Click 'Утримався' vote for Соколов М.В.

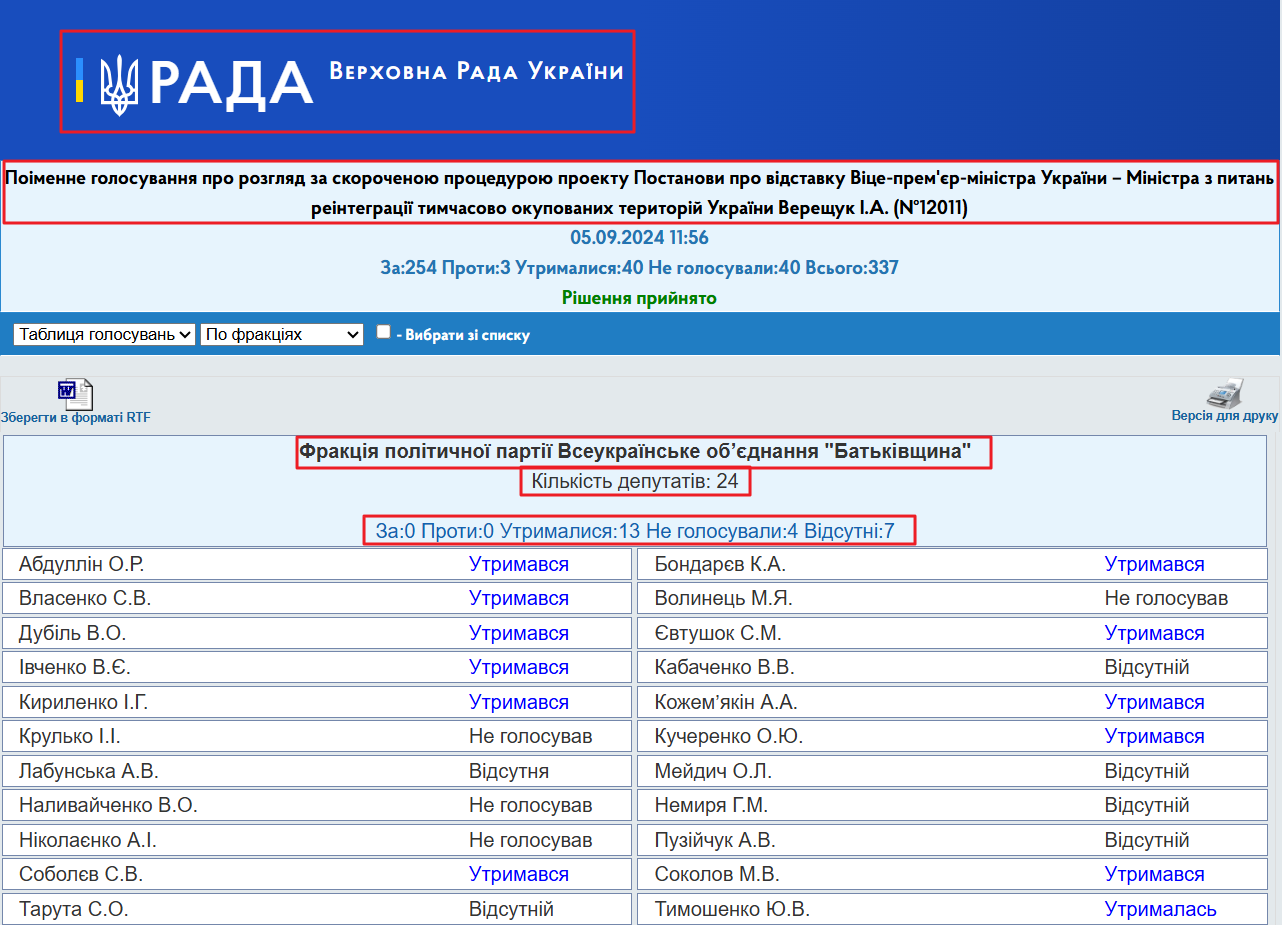pos(1155,875)
